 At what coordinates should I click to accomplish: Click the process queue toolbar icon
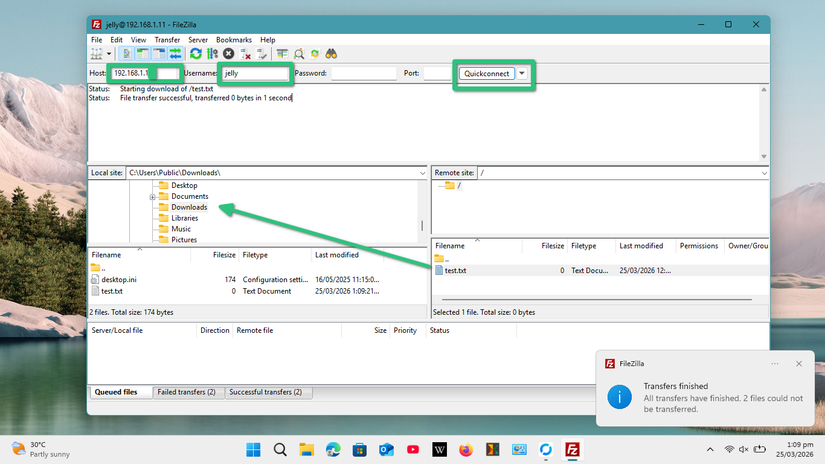[x=212, y=54]
